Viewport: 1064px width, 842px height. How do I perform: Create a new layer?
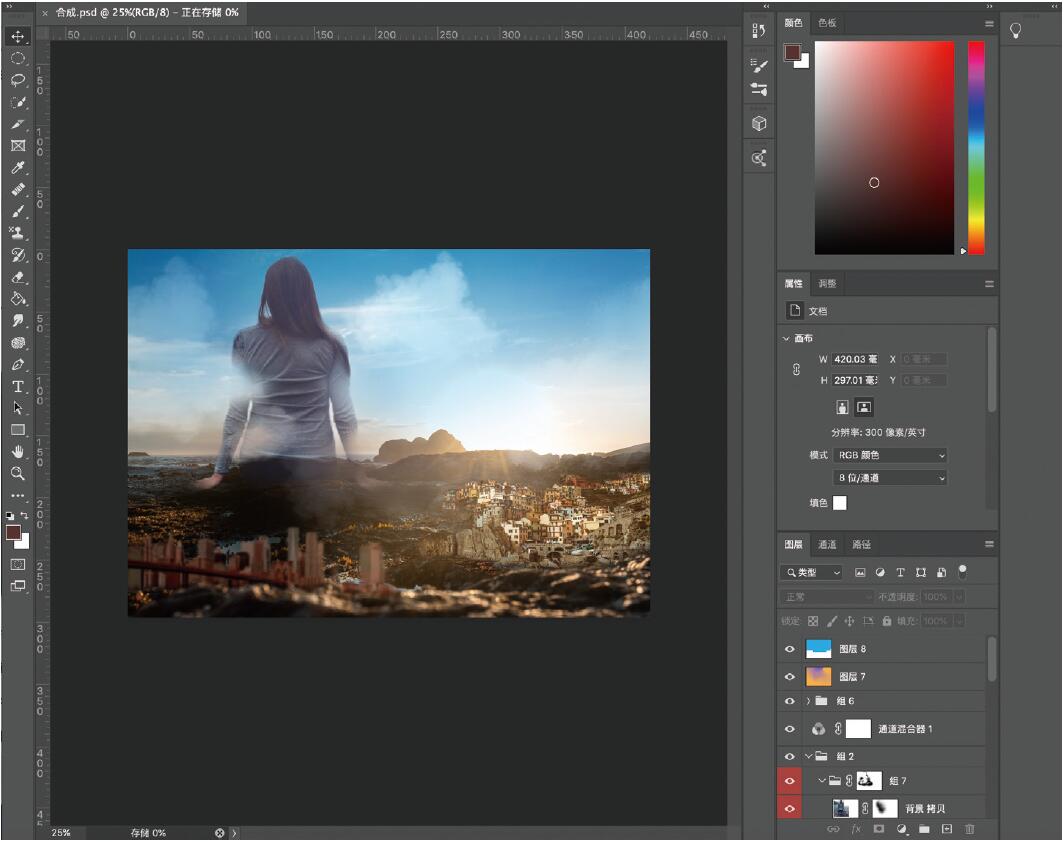[947, 829]
